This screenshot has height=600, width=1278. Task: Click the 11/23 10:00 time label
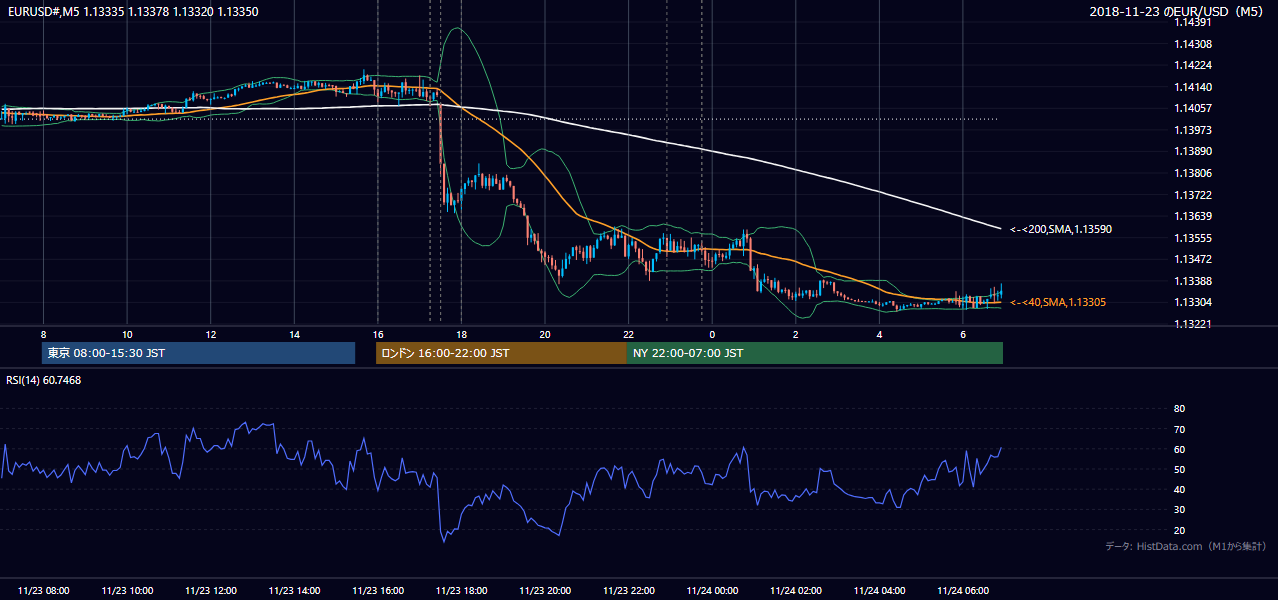point(128,590)
